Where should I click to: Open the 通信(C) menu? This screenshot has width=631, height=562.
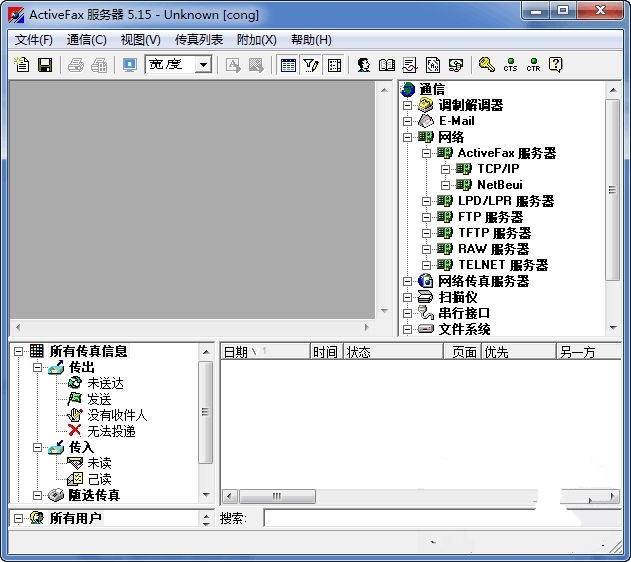coord(87,40)
